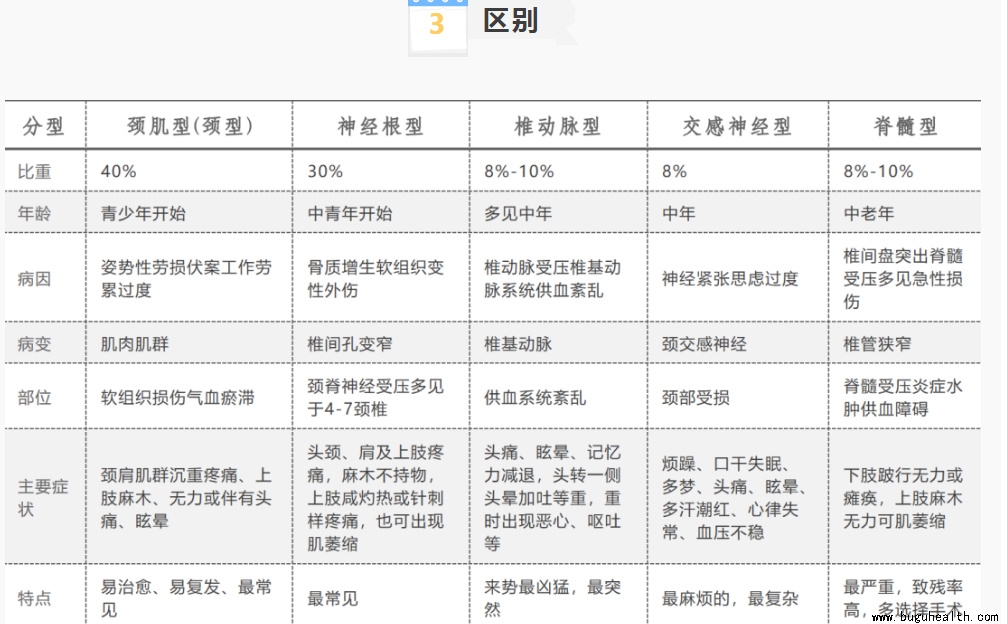Select the "交感神经型" column header
Screen dimensions: 1007x624
[x=736, y=126]
